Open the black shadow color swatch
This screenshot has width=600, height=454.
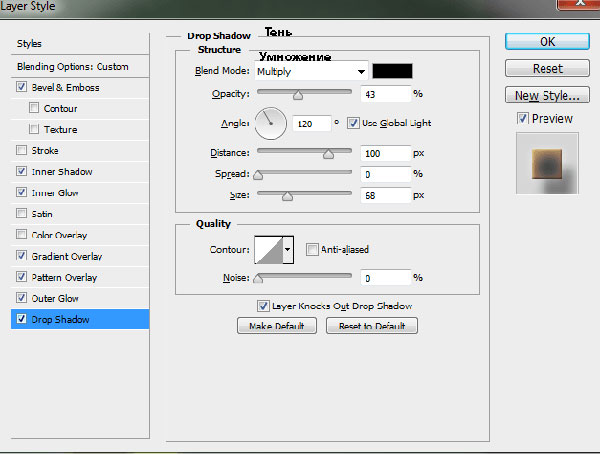392,71
